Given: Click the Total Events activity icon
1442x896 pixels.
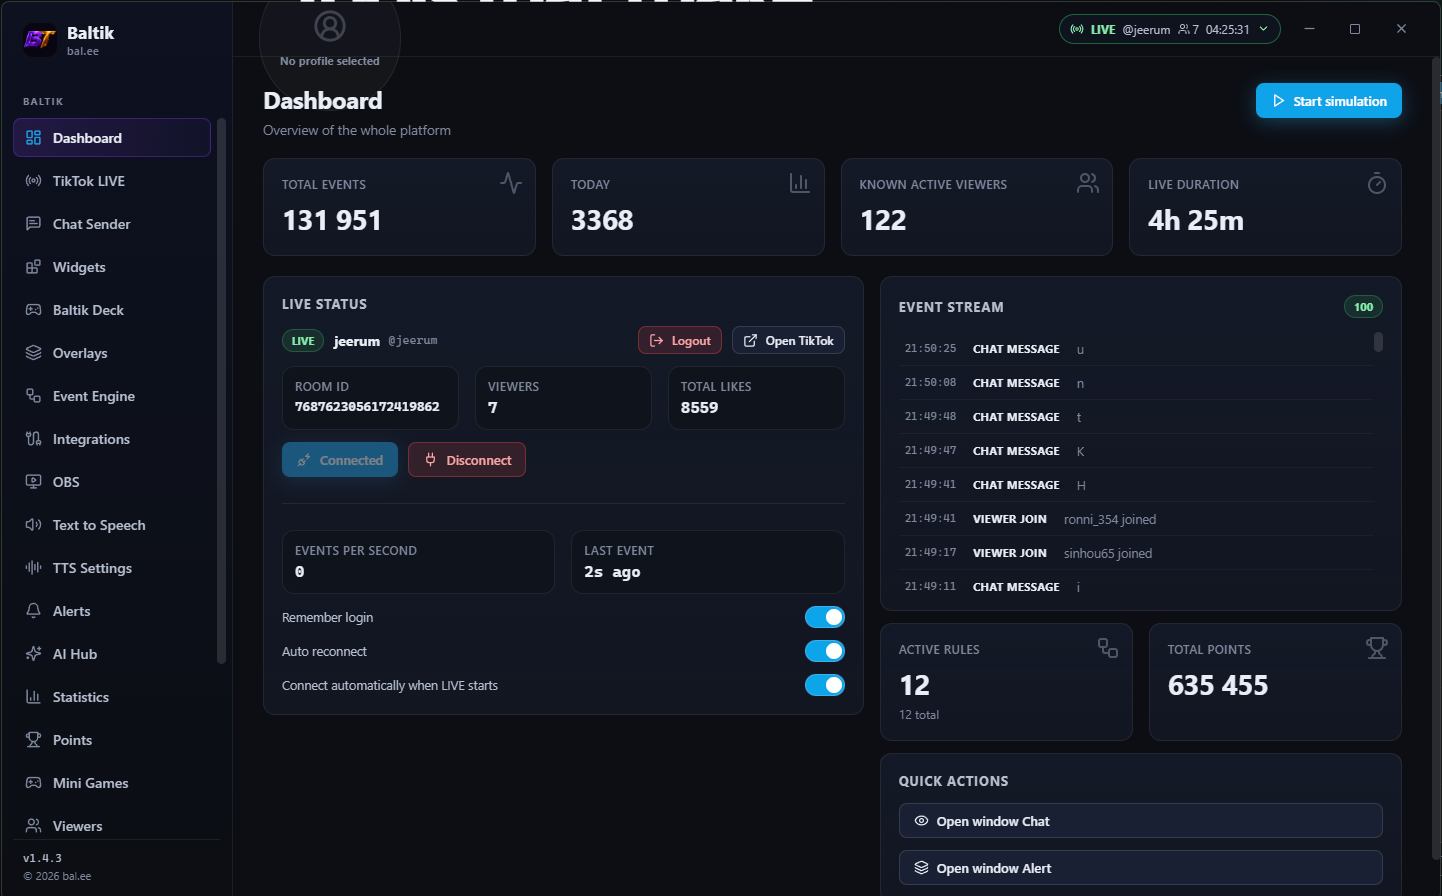Looking at the screenshot, I should [x=511, y=183].
